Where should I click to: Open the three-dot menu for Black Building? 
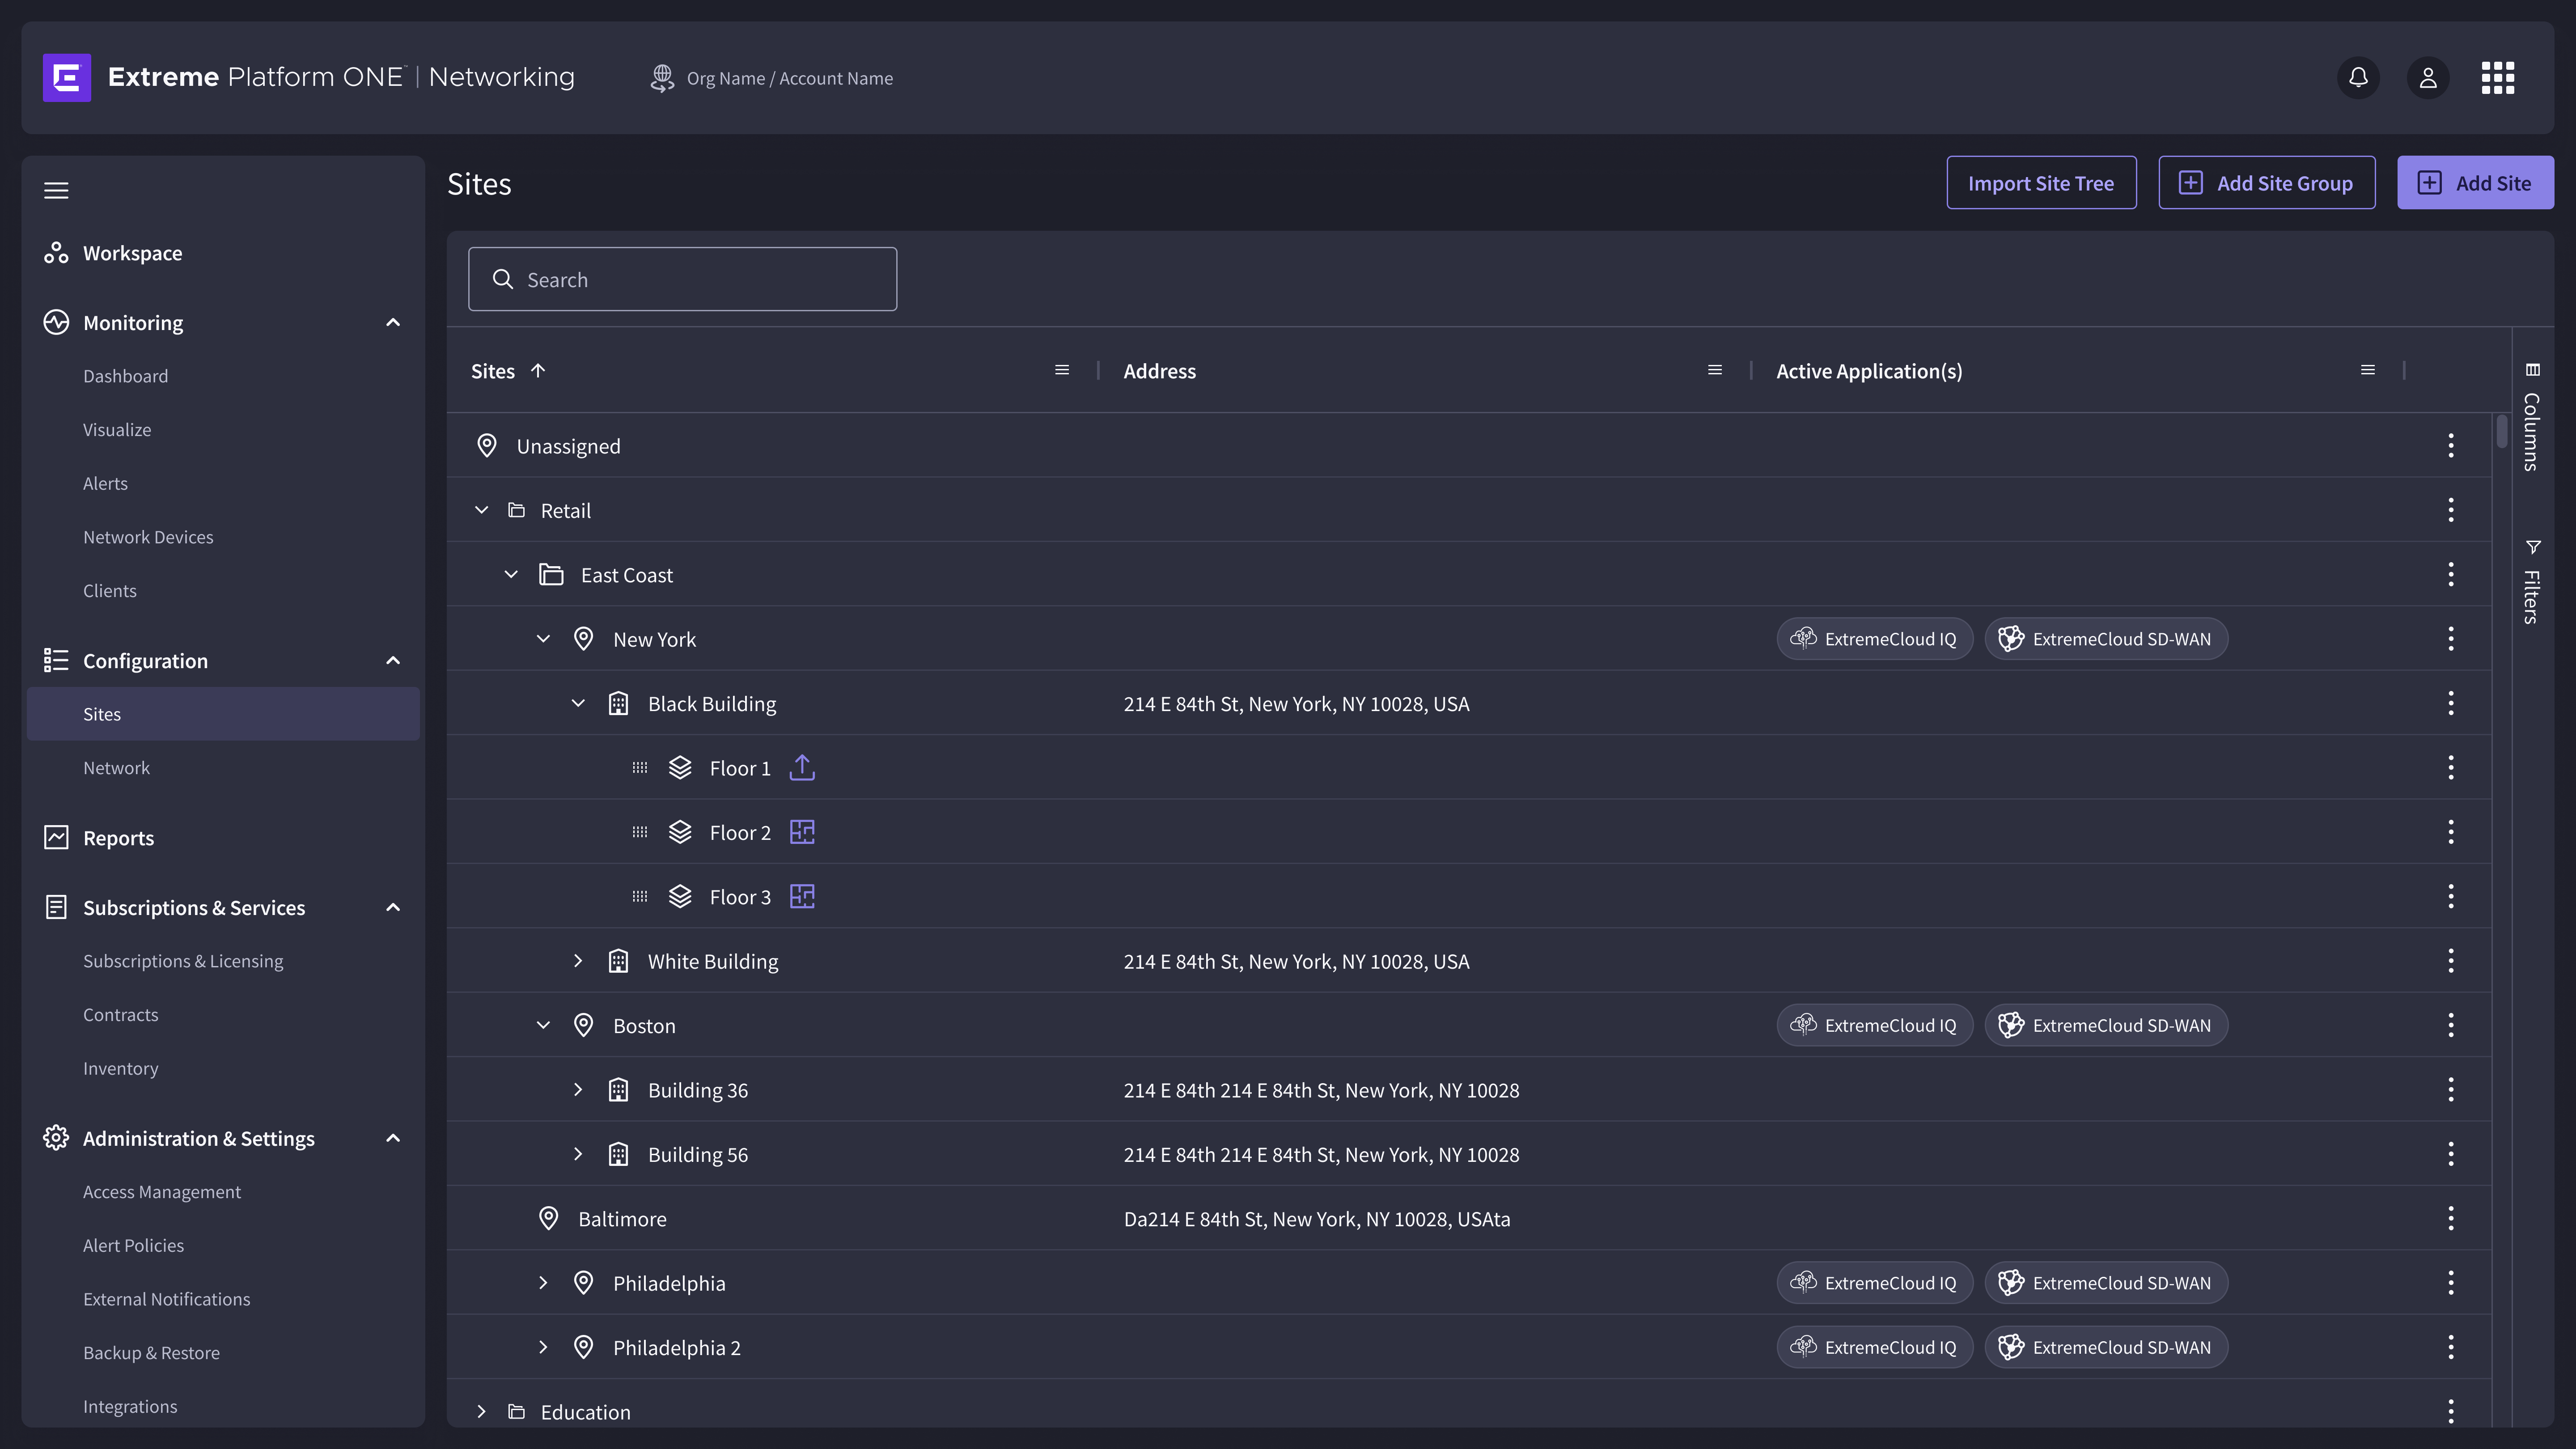(x=2451, y=703)
